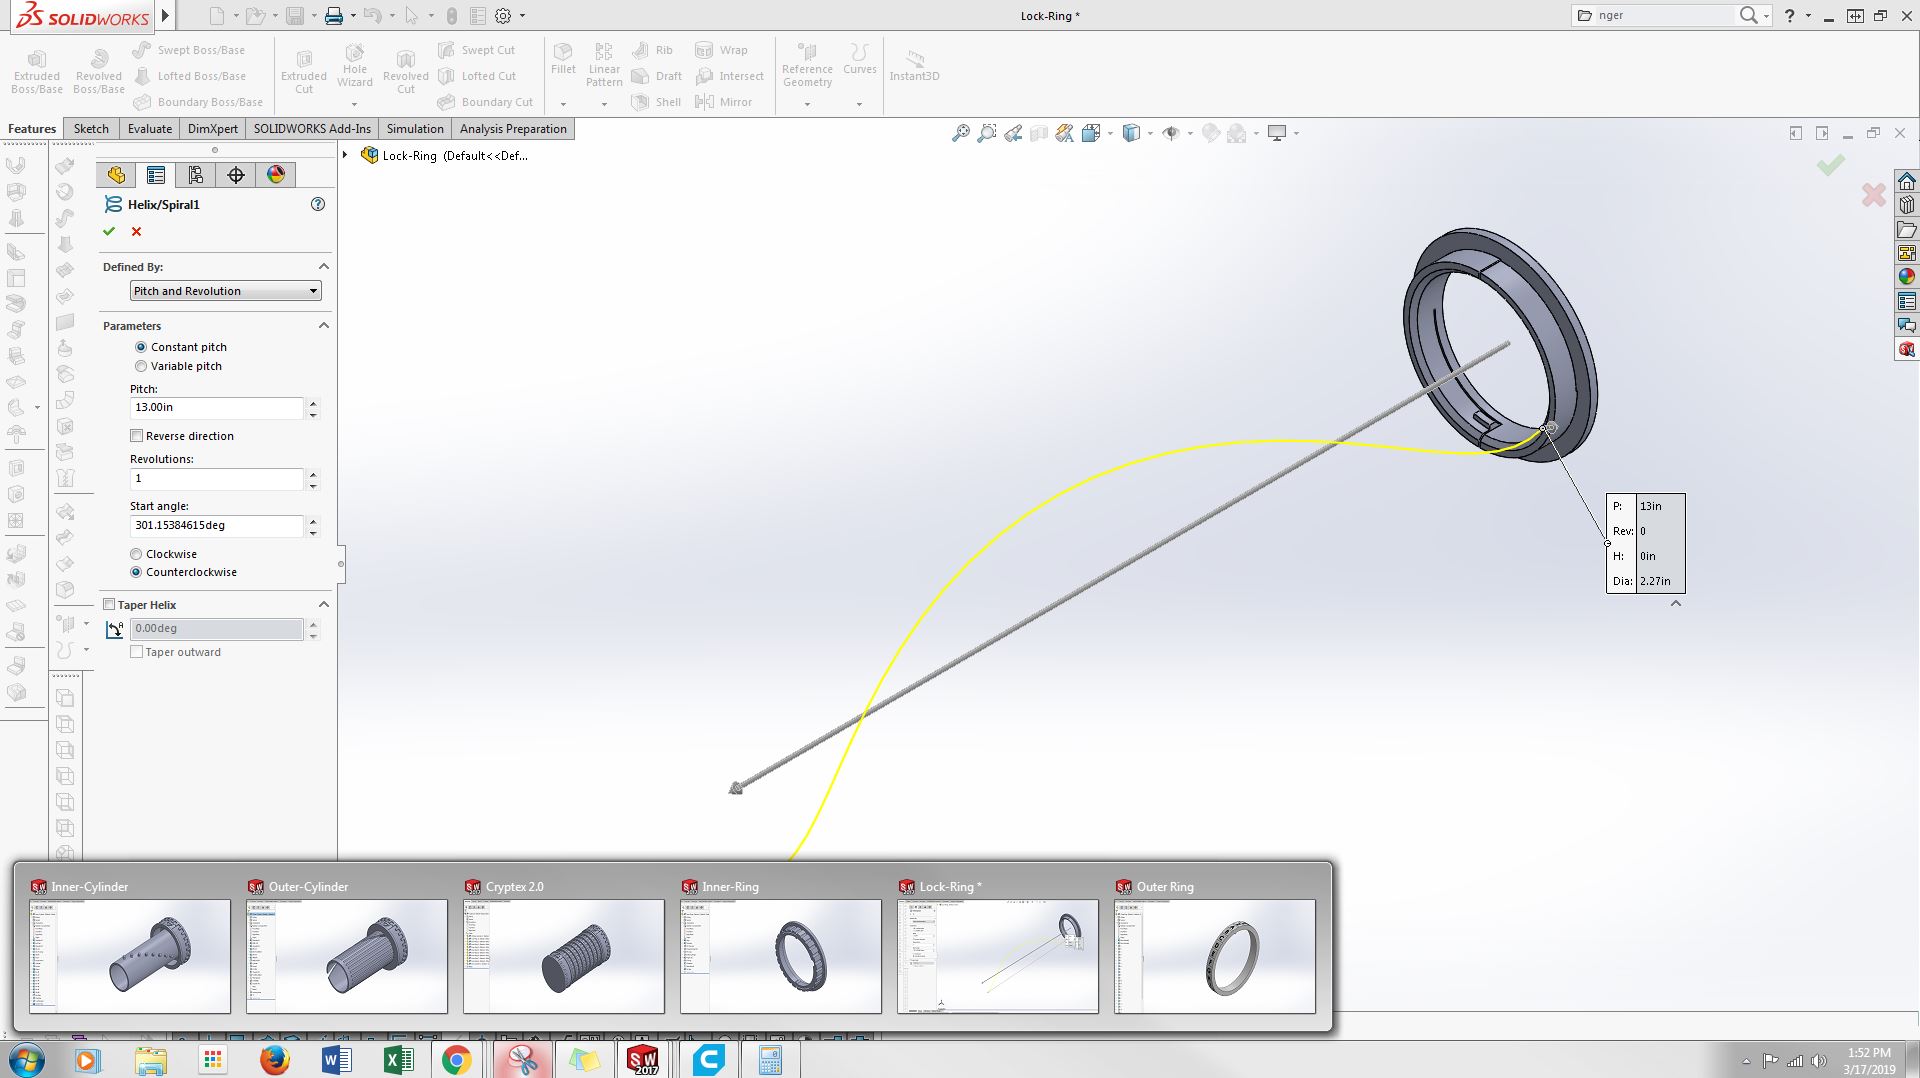Switch to the PropertyManager tab icon

pyautogui.click(x=156, y=175)
